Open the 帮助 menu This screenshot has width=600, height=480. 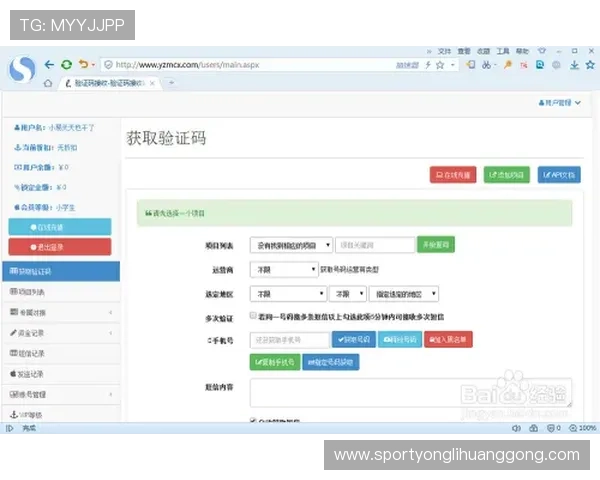click(x=522, y=51)
